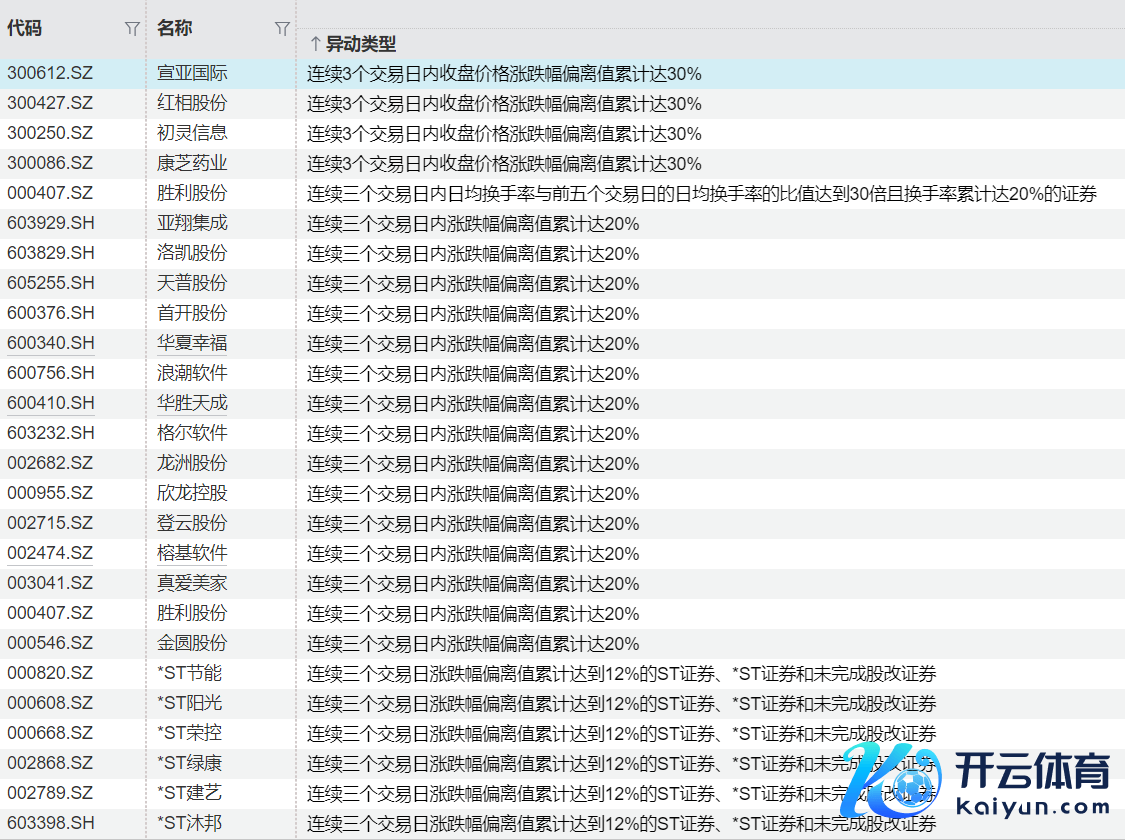Click 胜利股份's 30倍 turnover-rate anomaly description

pos(702,194)
